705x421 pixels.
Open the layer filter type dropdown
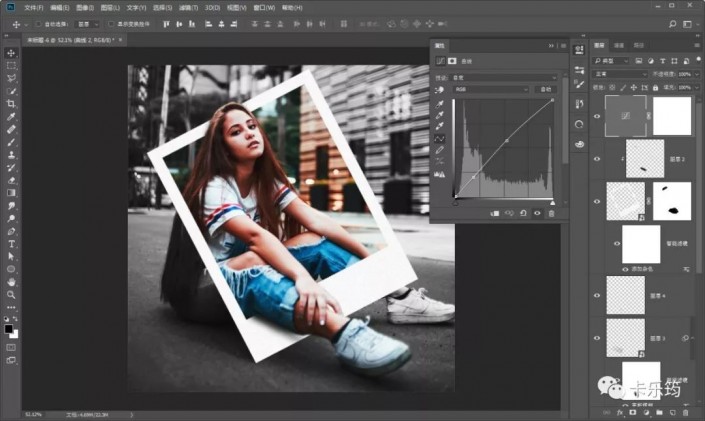pyautogui.click(x=611, y=61)
